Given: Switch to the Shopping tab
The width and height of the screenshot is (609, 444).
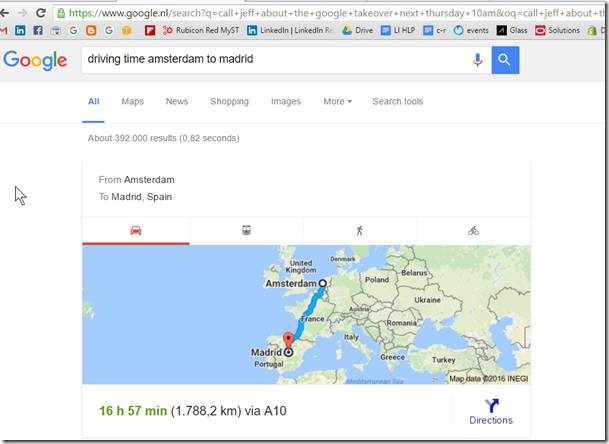Looking at the screenshot, I should point(229,101).
